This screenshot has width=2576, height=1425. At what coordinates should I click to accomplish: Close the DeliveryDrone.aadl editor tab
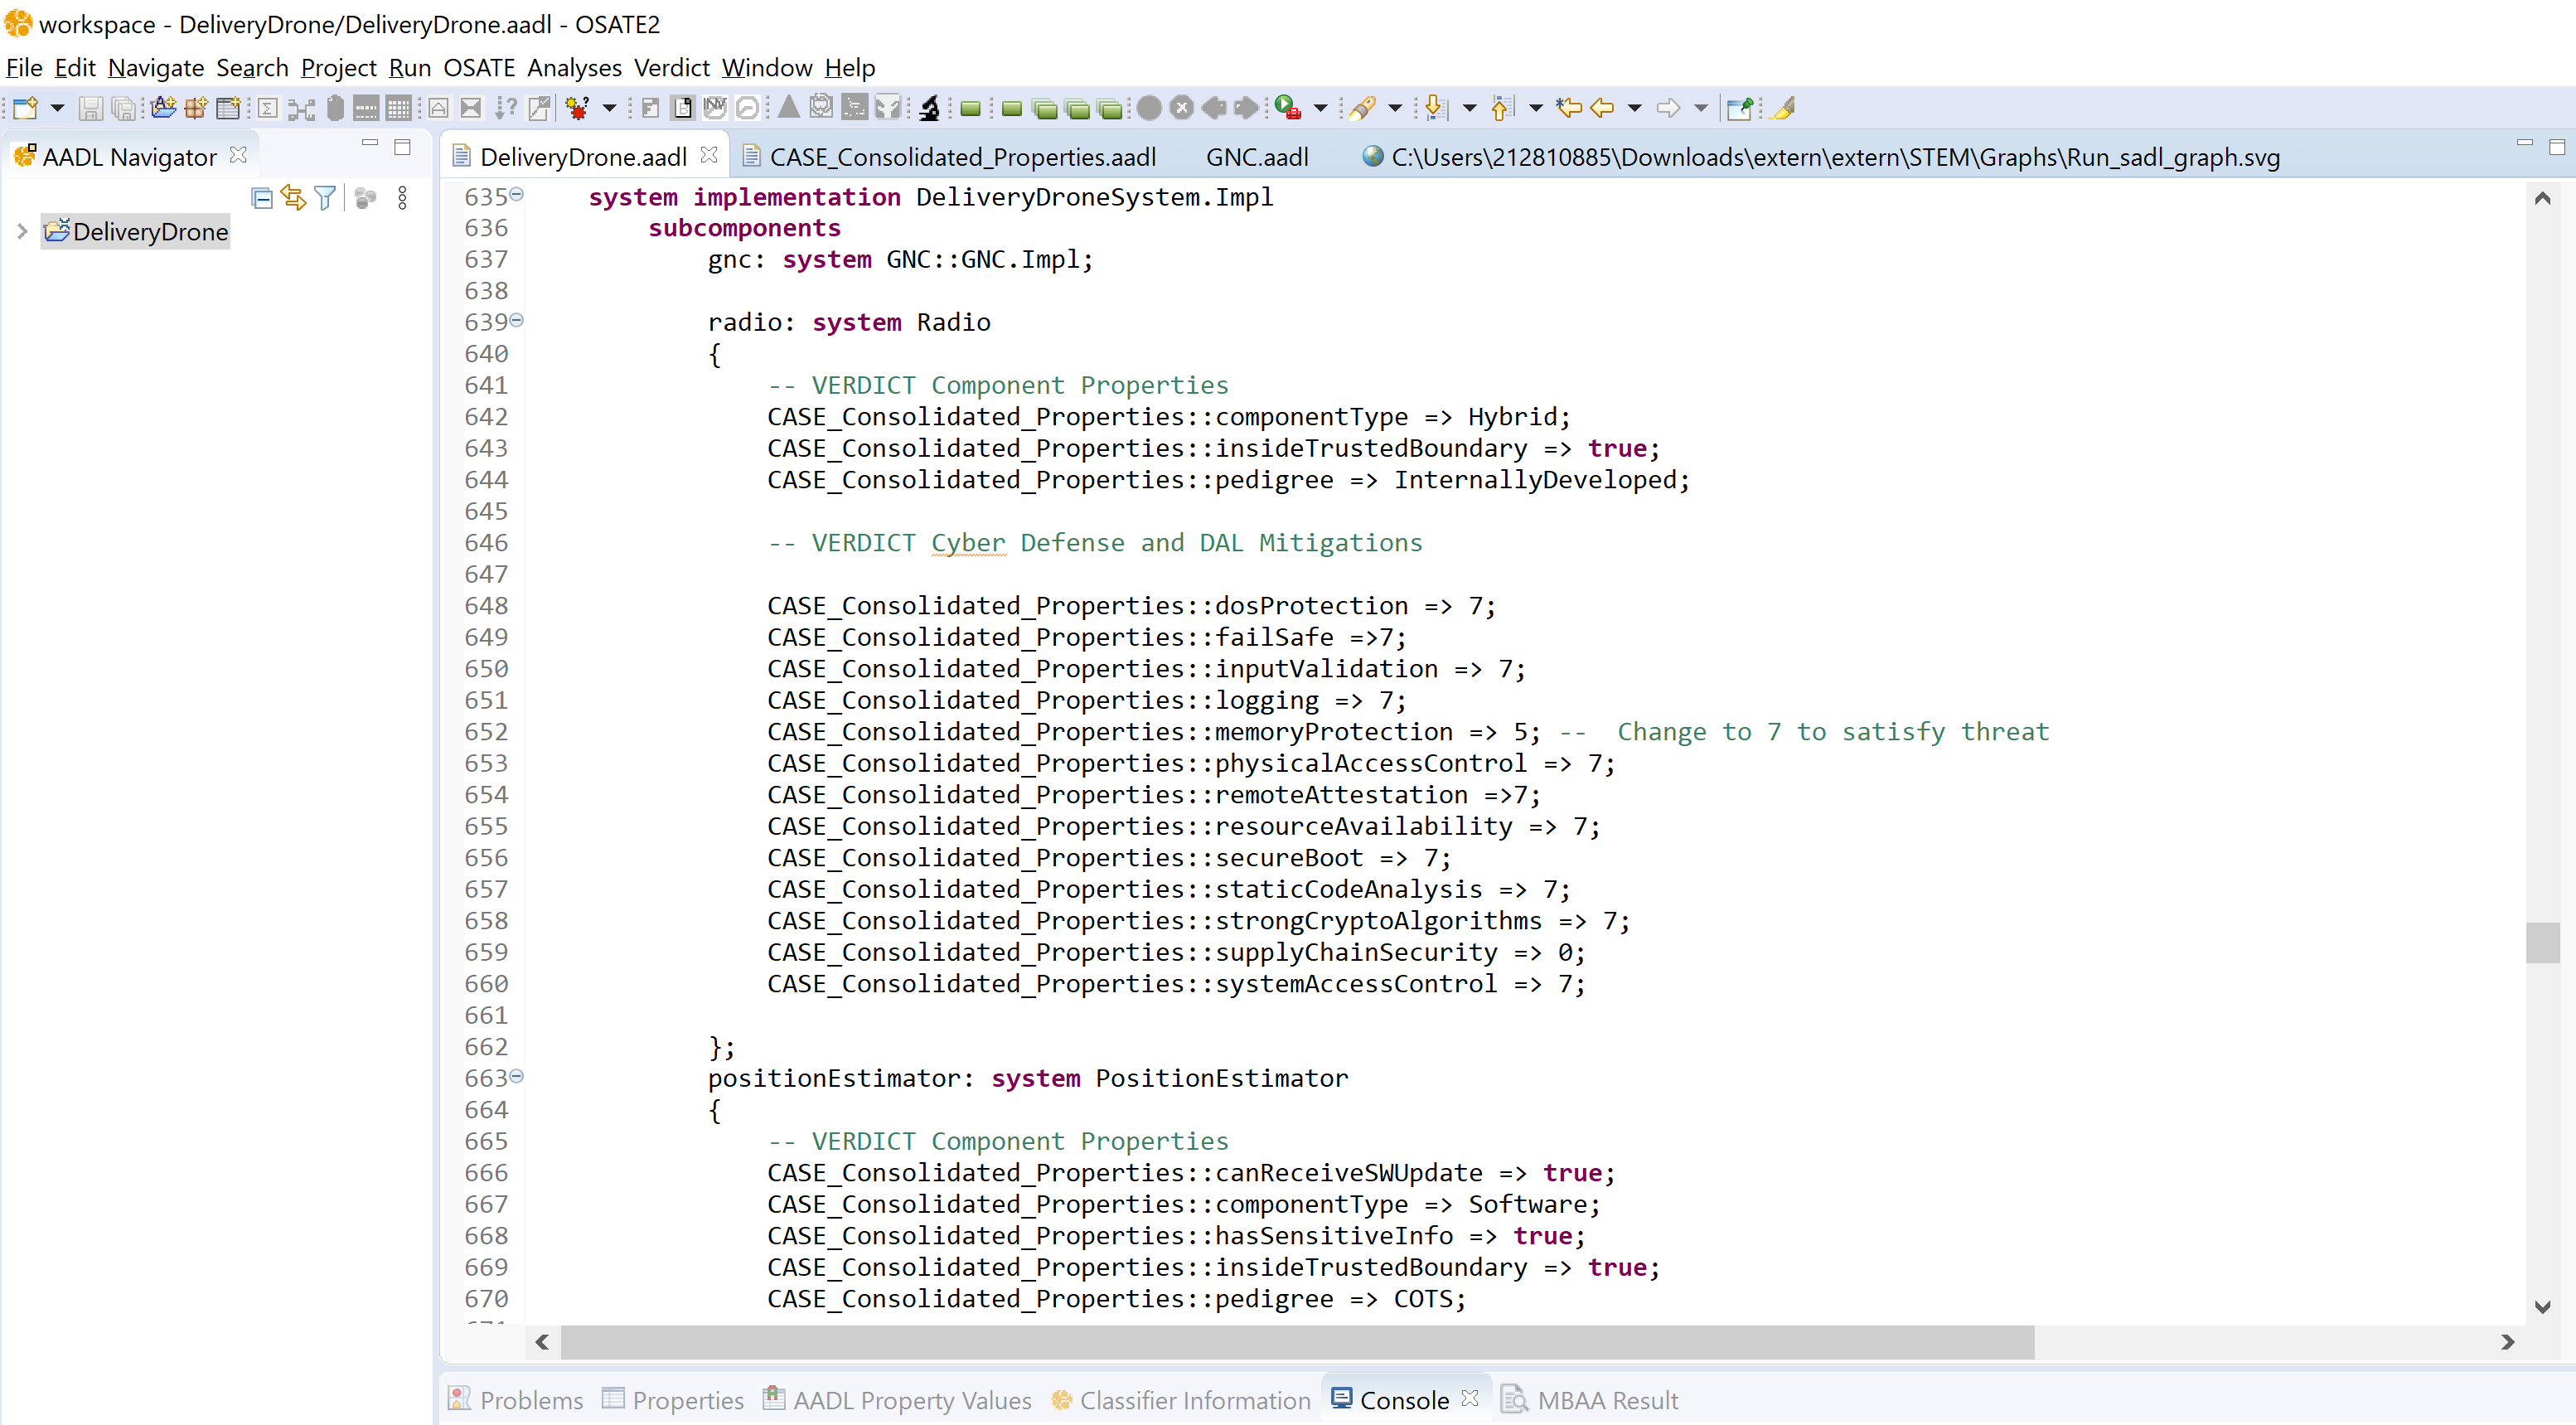tap(709, 155)
